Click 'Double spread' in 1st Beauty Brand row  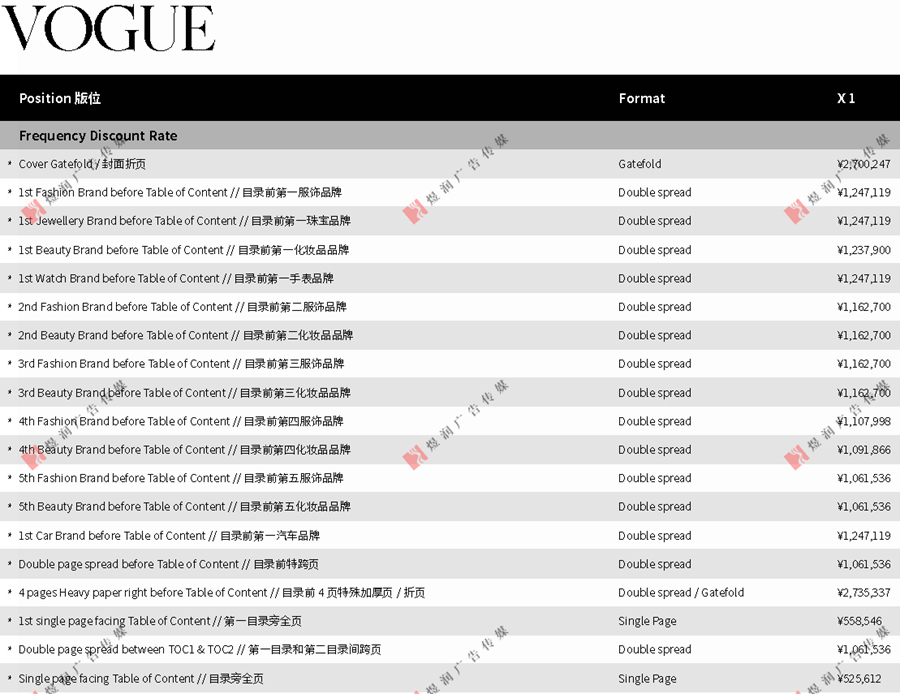click(655, 250)
